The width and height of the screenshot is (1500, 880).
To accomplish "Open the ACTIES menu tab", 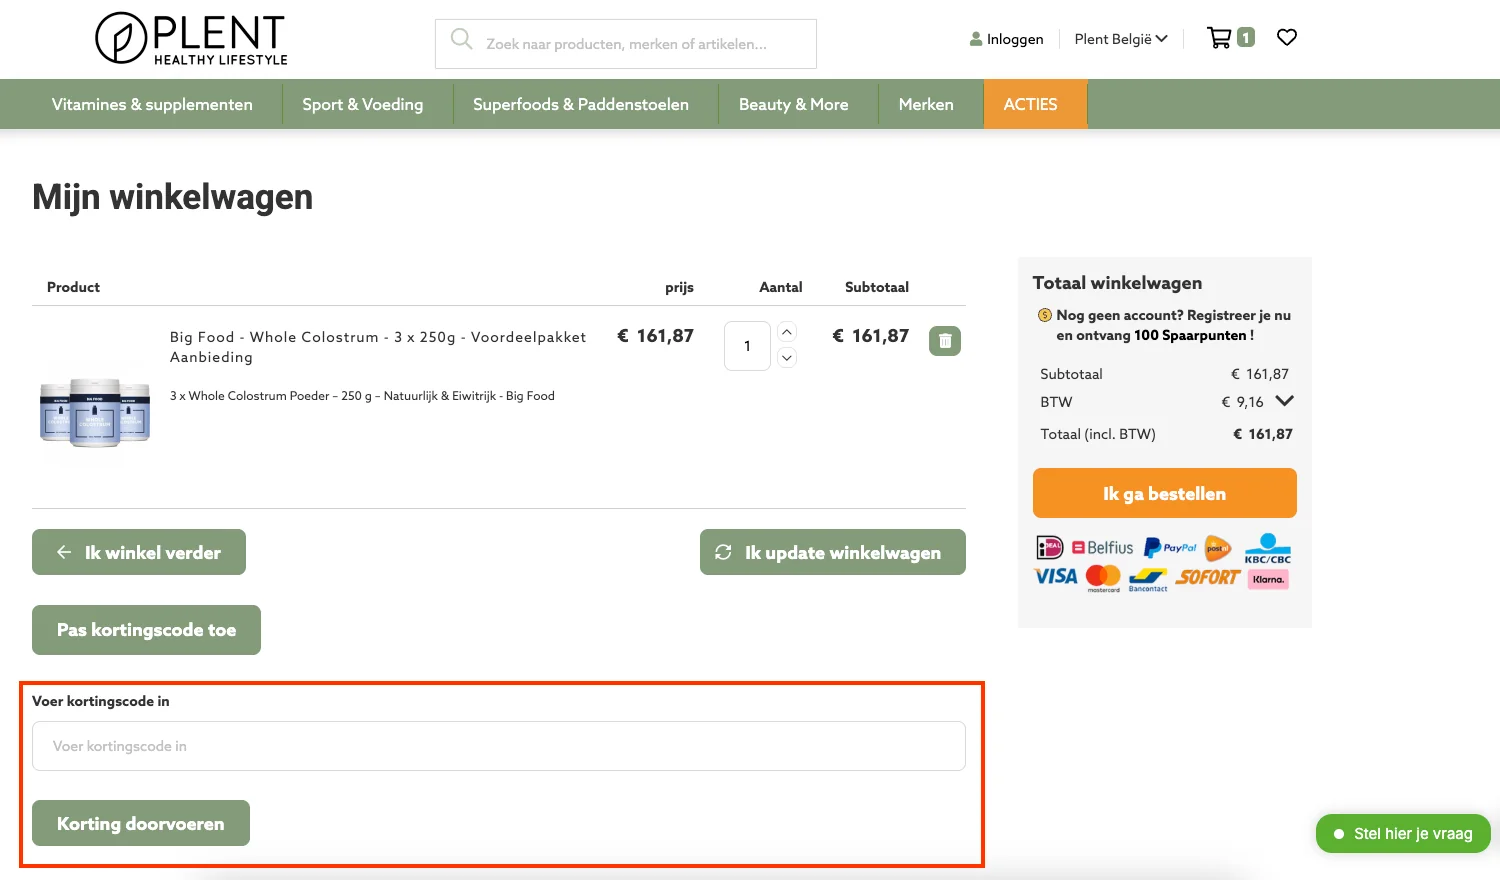I will tap(1030, 104).
